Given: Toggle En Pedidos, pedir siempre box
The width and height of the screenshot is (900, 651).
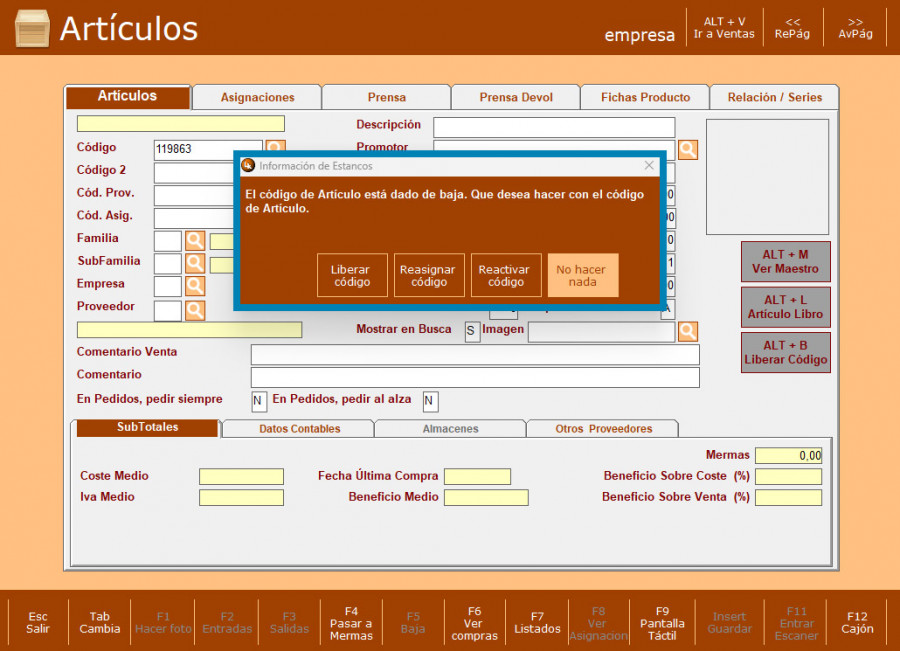Looking at the screenshot, I should tap(259, 401).
